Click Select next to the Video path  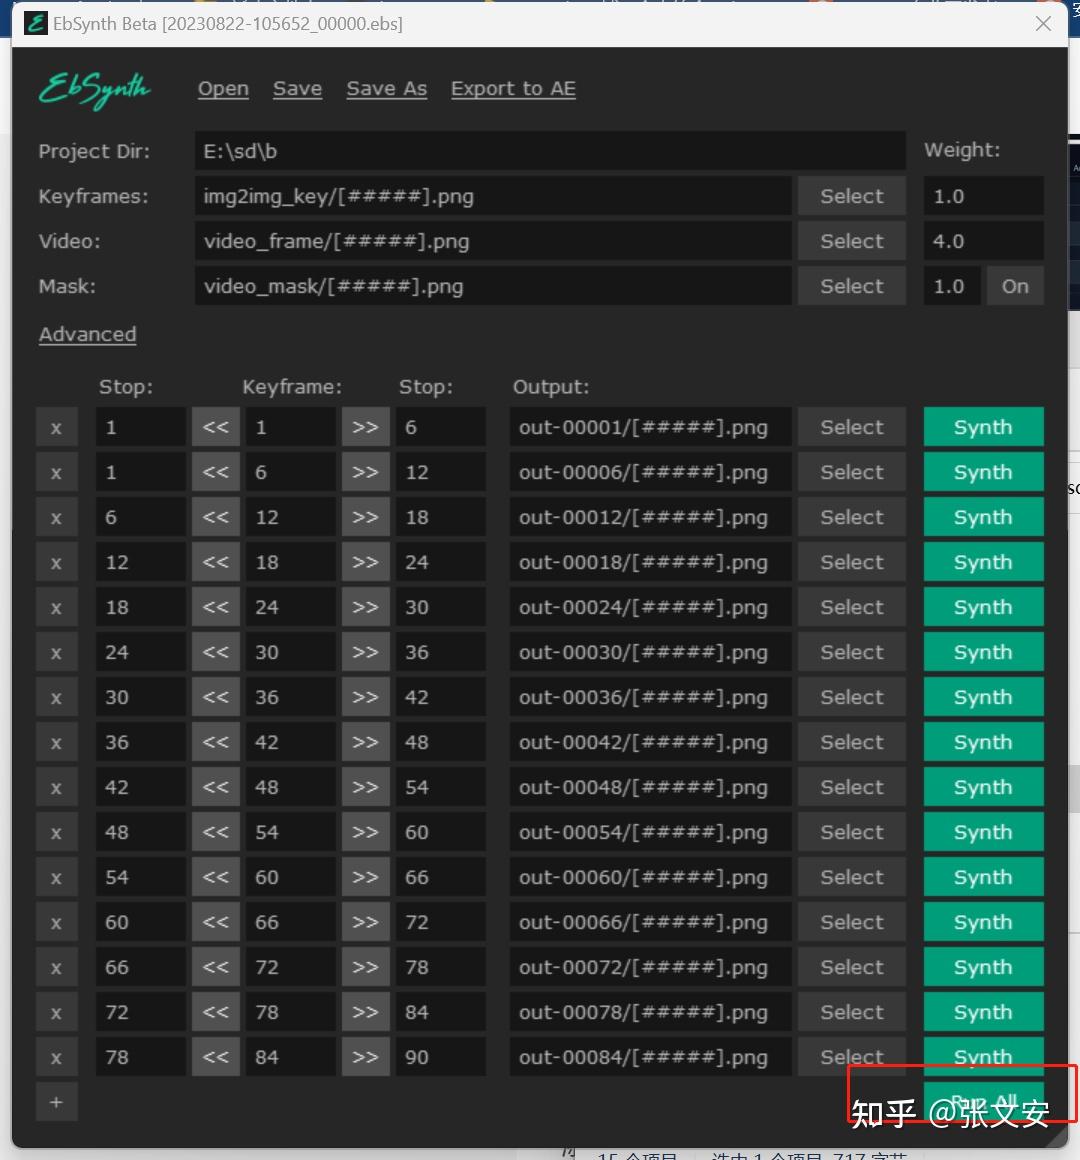click(851, 240)
